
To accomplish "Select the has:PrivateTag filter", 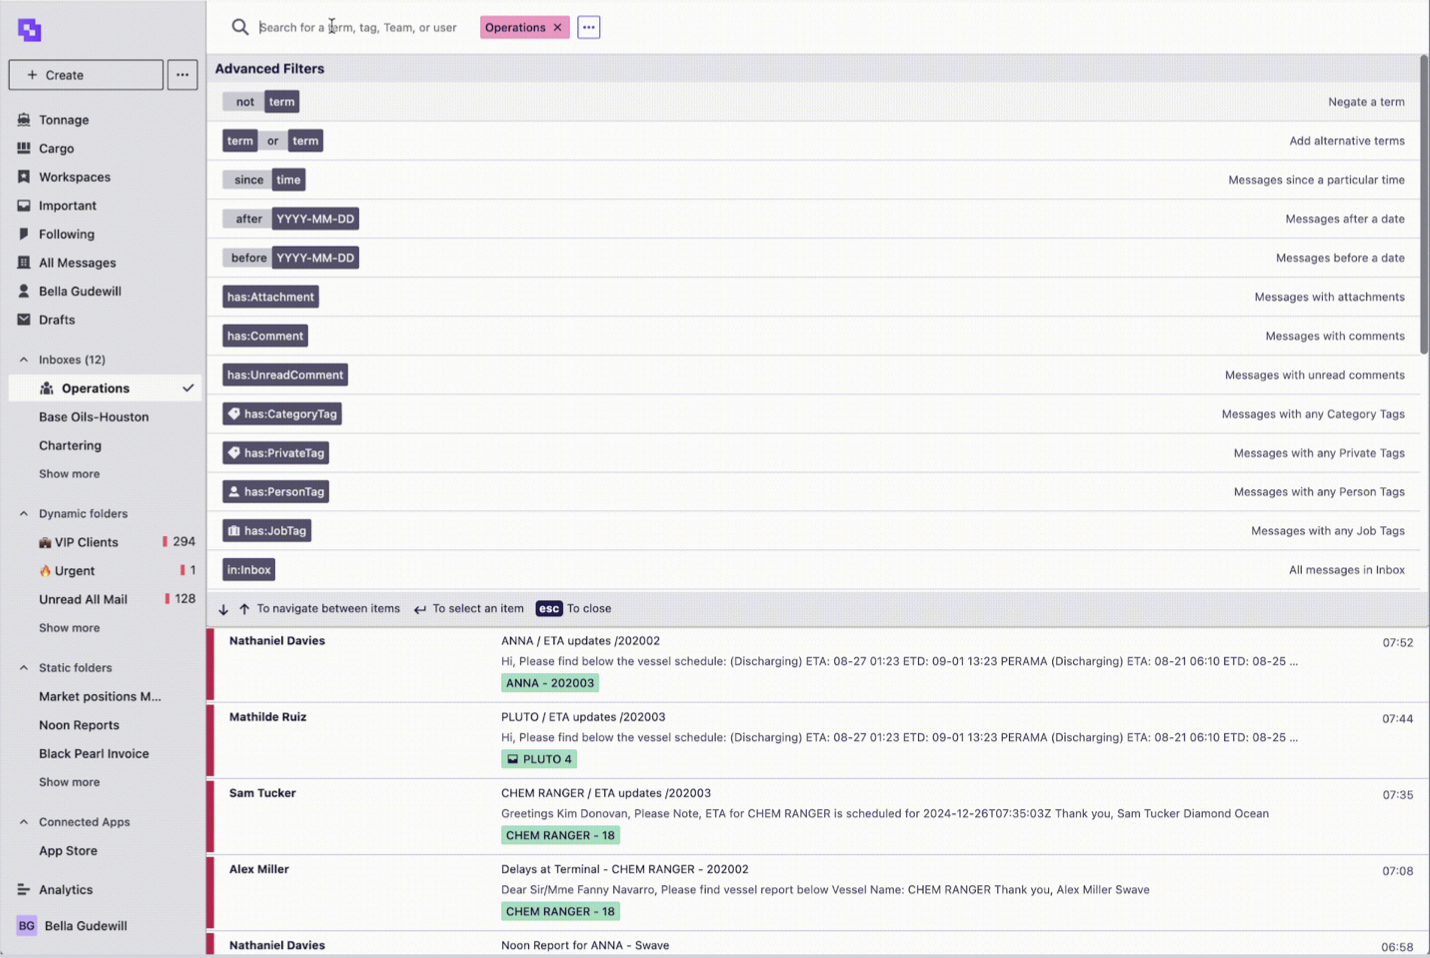I will tap(276, 453).
